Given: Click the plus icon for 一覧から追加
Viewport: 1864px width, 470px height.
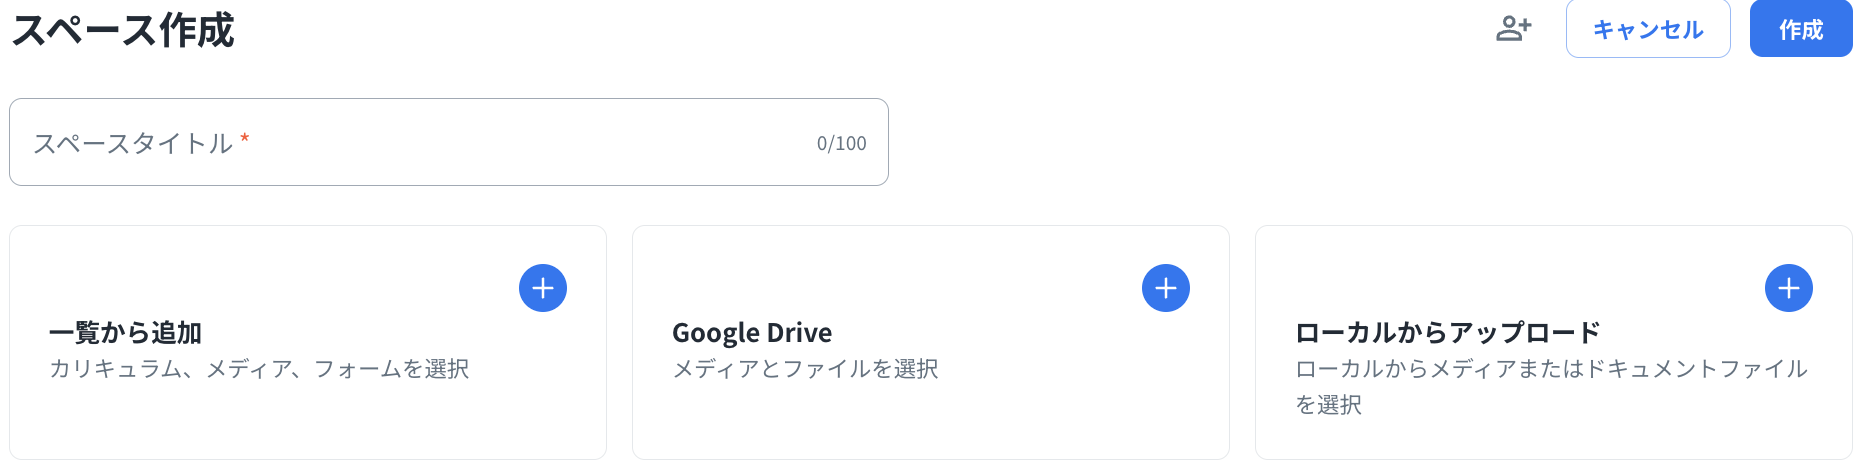Looking at the screenshot, I should pyautogui.click(x=543, y=288).
